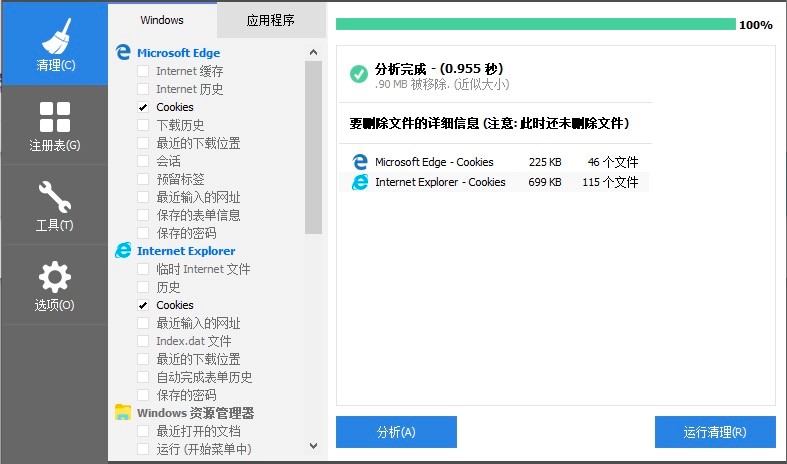
Task: Click the 100% progress label
Action: point(756,25)
